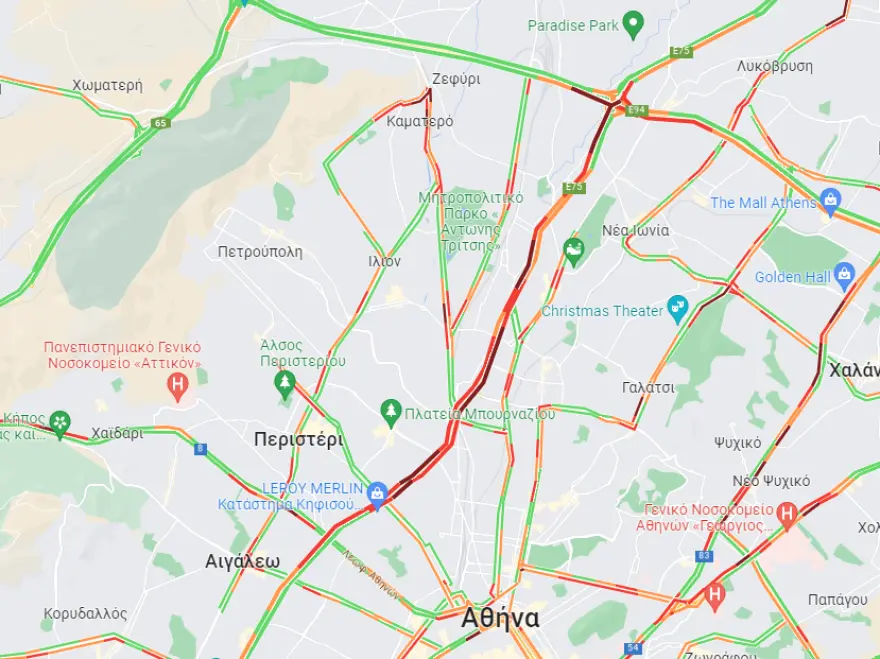Click the Αθήνα city label

point(500,618)
